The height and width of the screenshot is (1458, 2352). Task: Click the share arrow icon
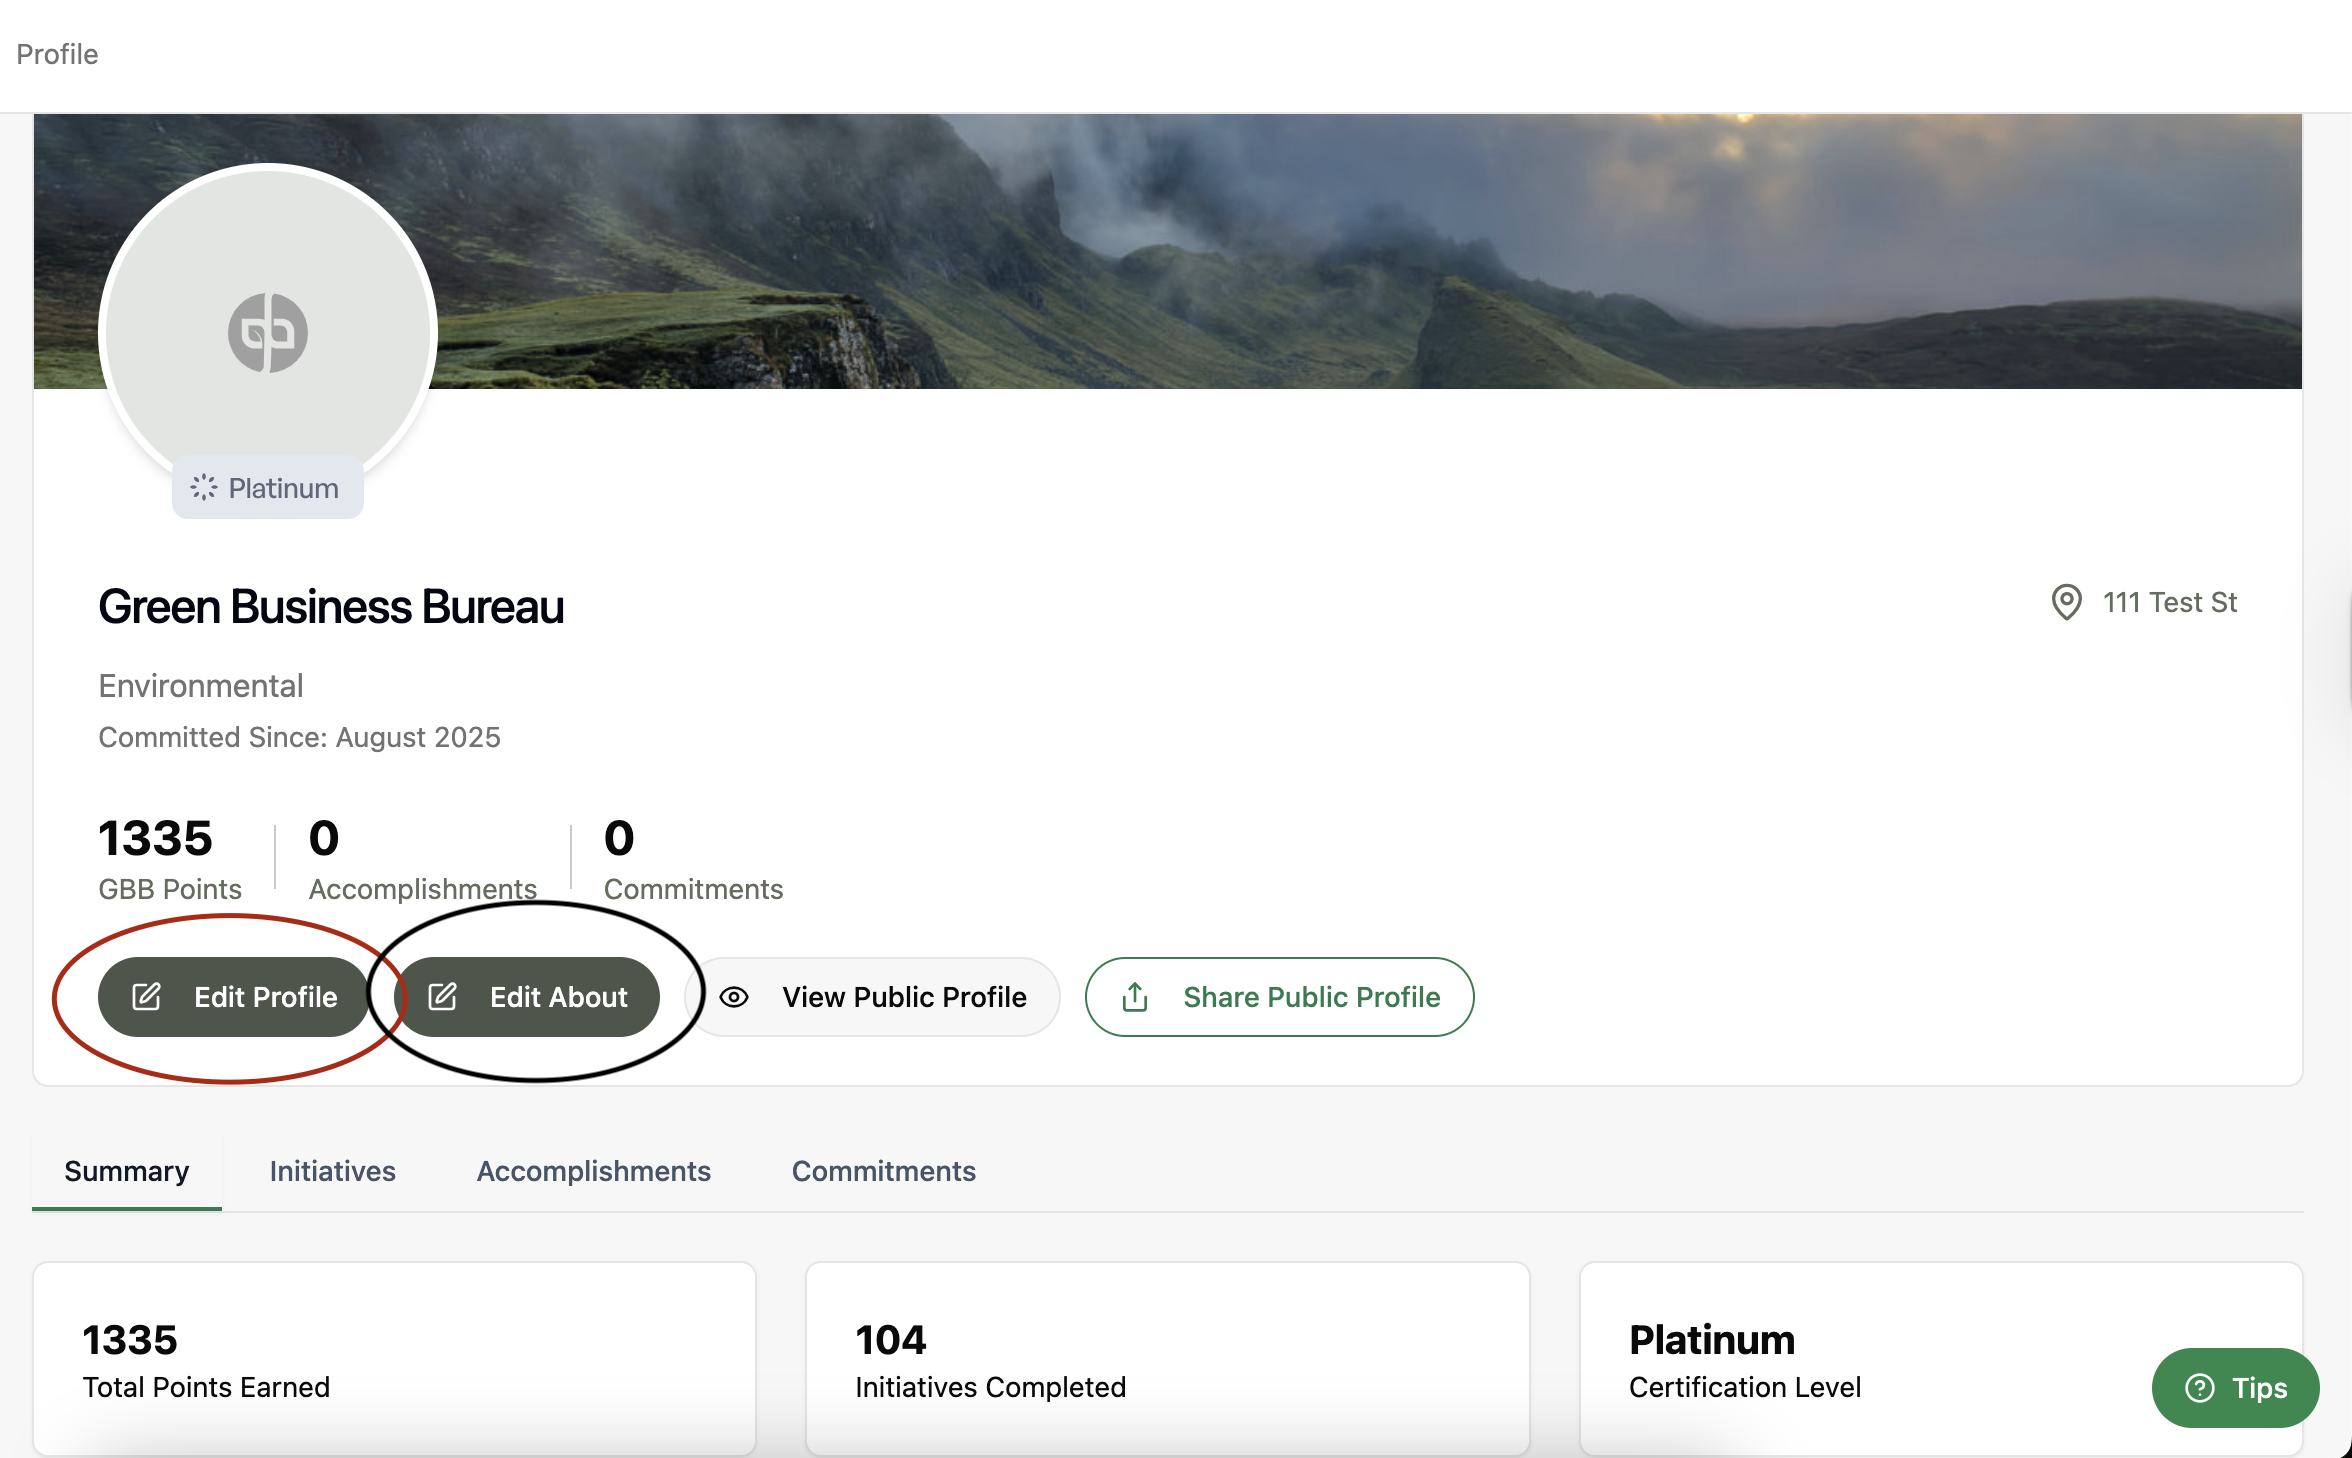pos(1135,997)
